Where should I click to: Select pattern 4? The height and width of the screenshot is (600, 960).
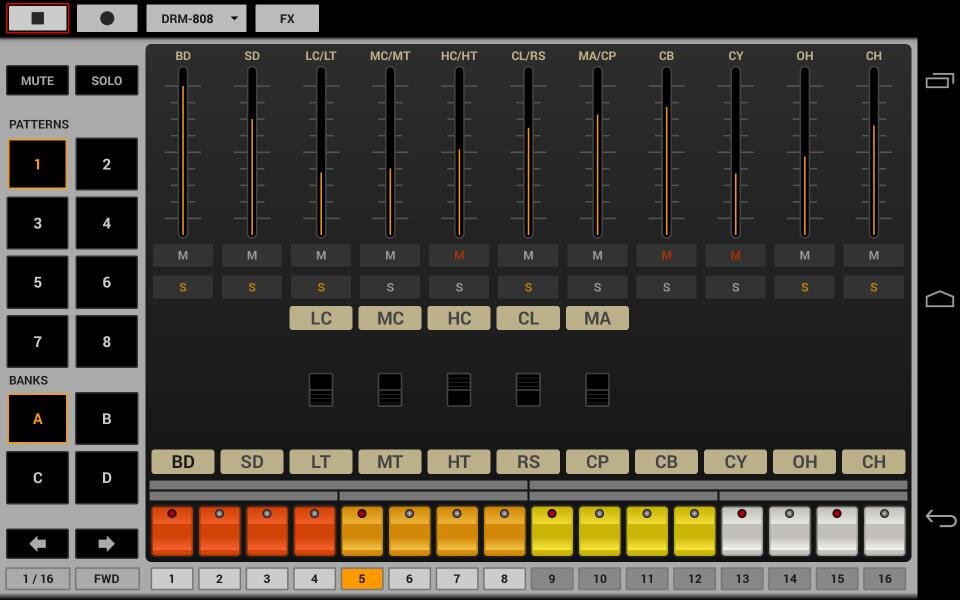106,223
